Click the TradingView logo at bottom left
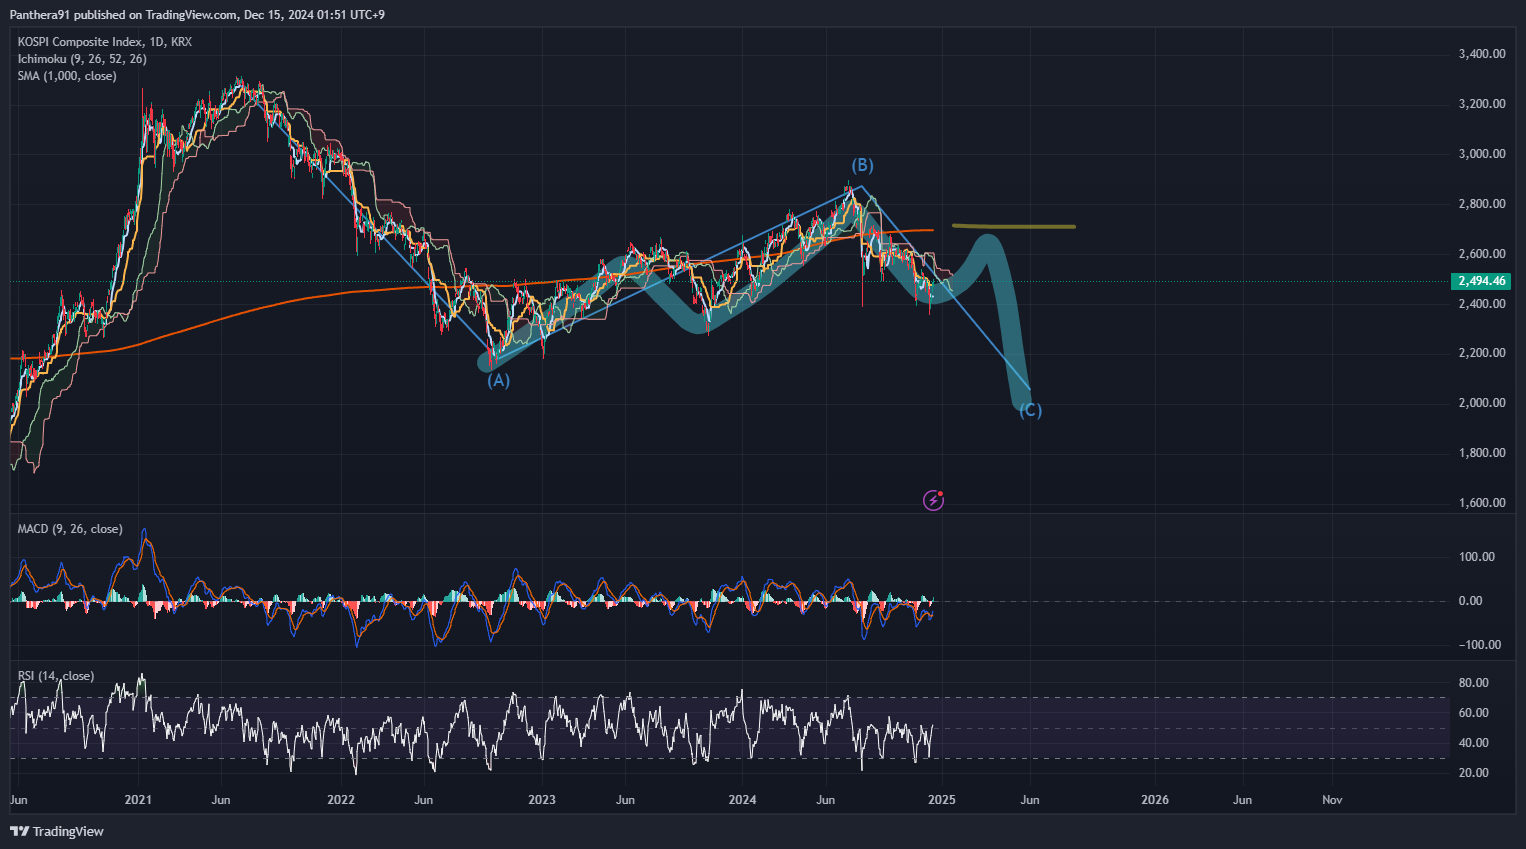Viewport: 1526px width, 849px height. tap(57, 831)
